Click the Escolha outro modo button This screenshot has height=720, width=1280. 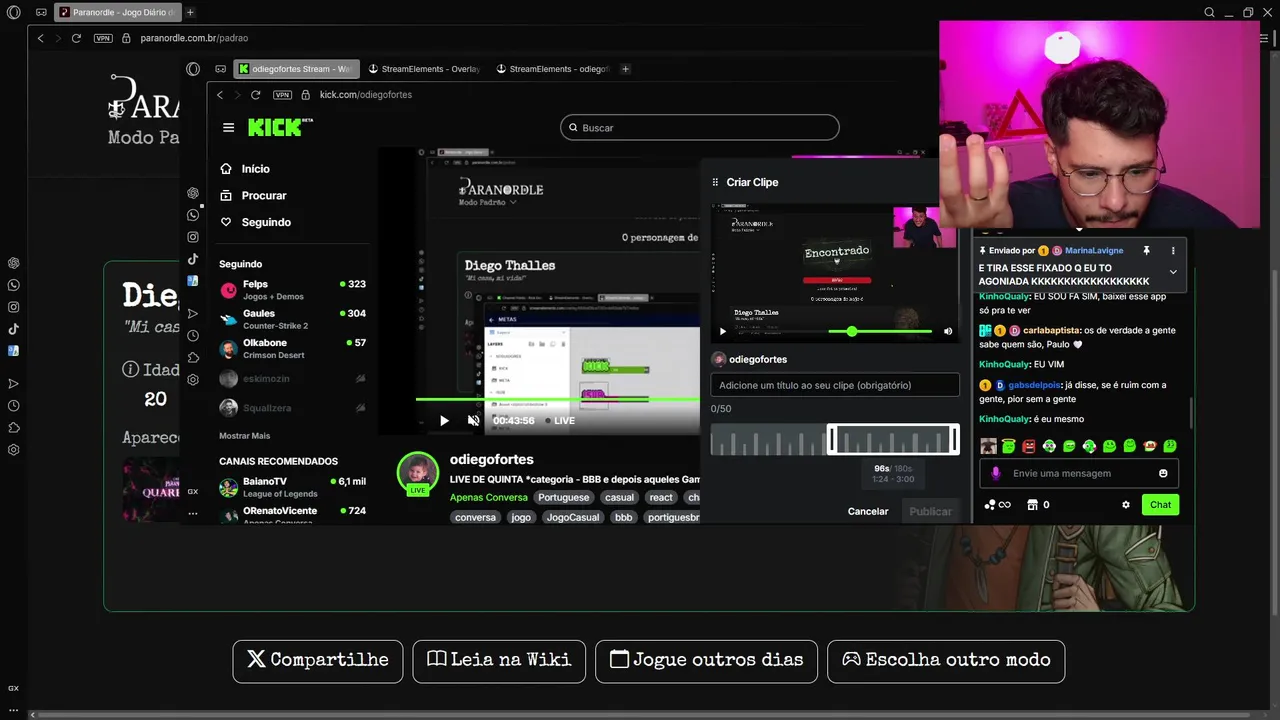click(946, 661)
